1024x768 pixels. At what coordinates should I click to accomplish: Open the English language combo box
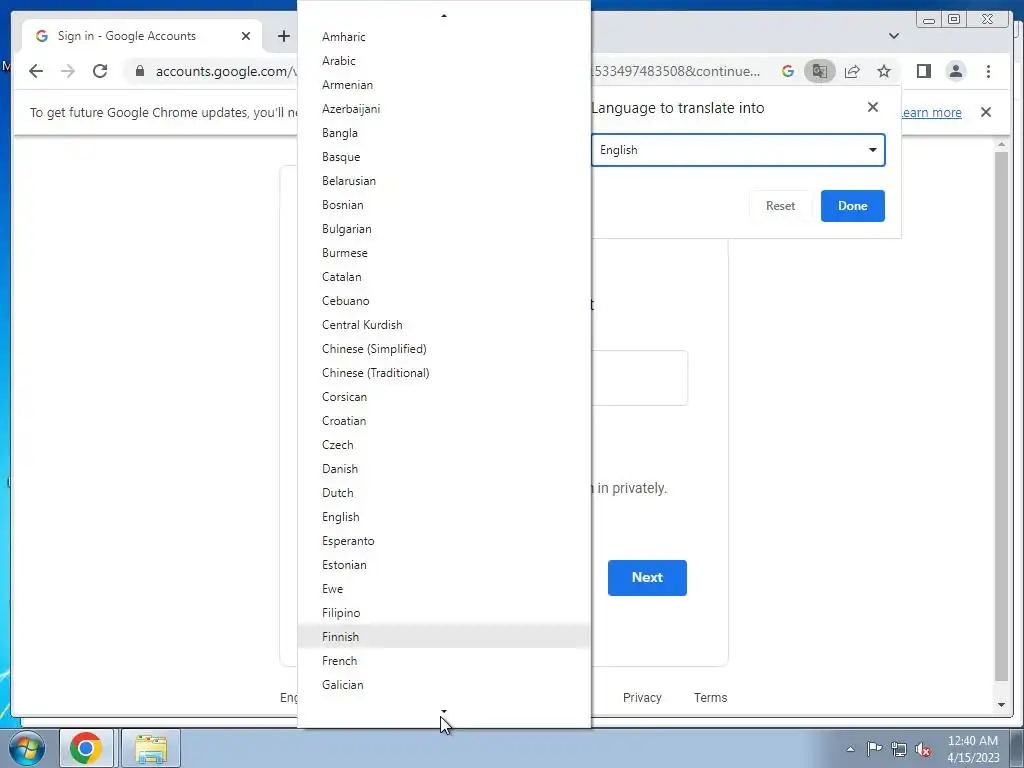[x=738, y=150]
